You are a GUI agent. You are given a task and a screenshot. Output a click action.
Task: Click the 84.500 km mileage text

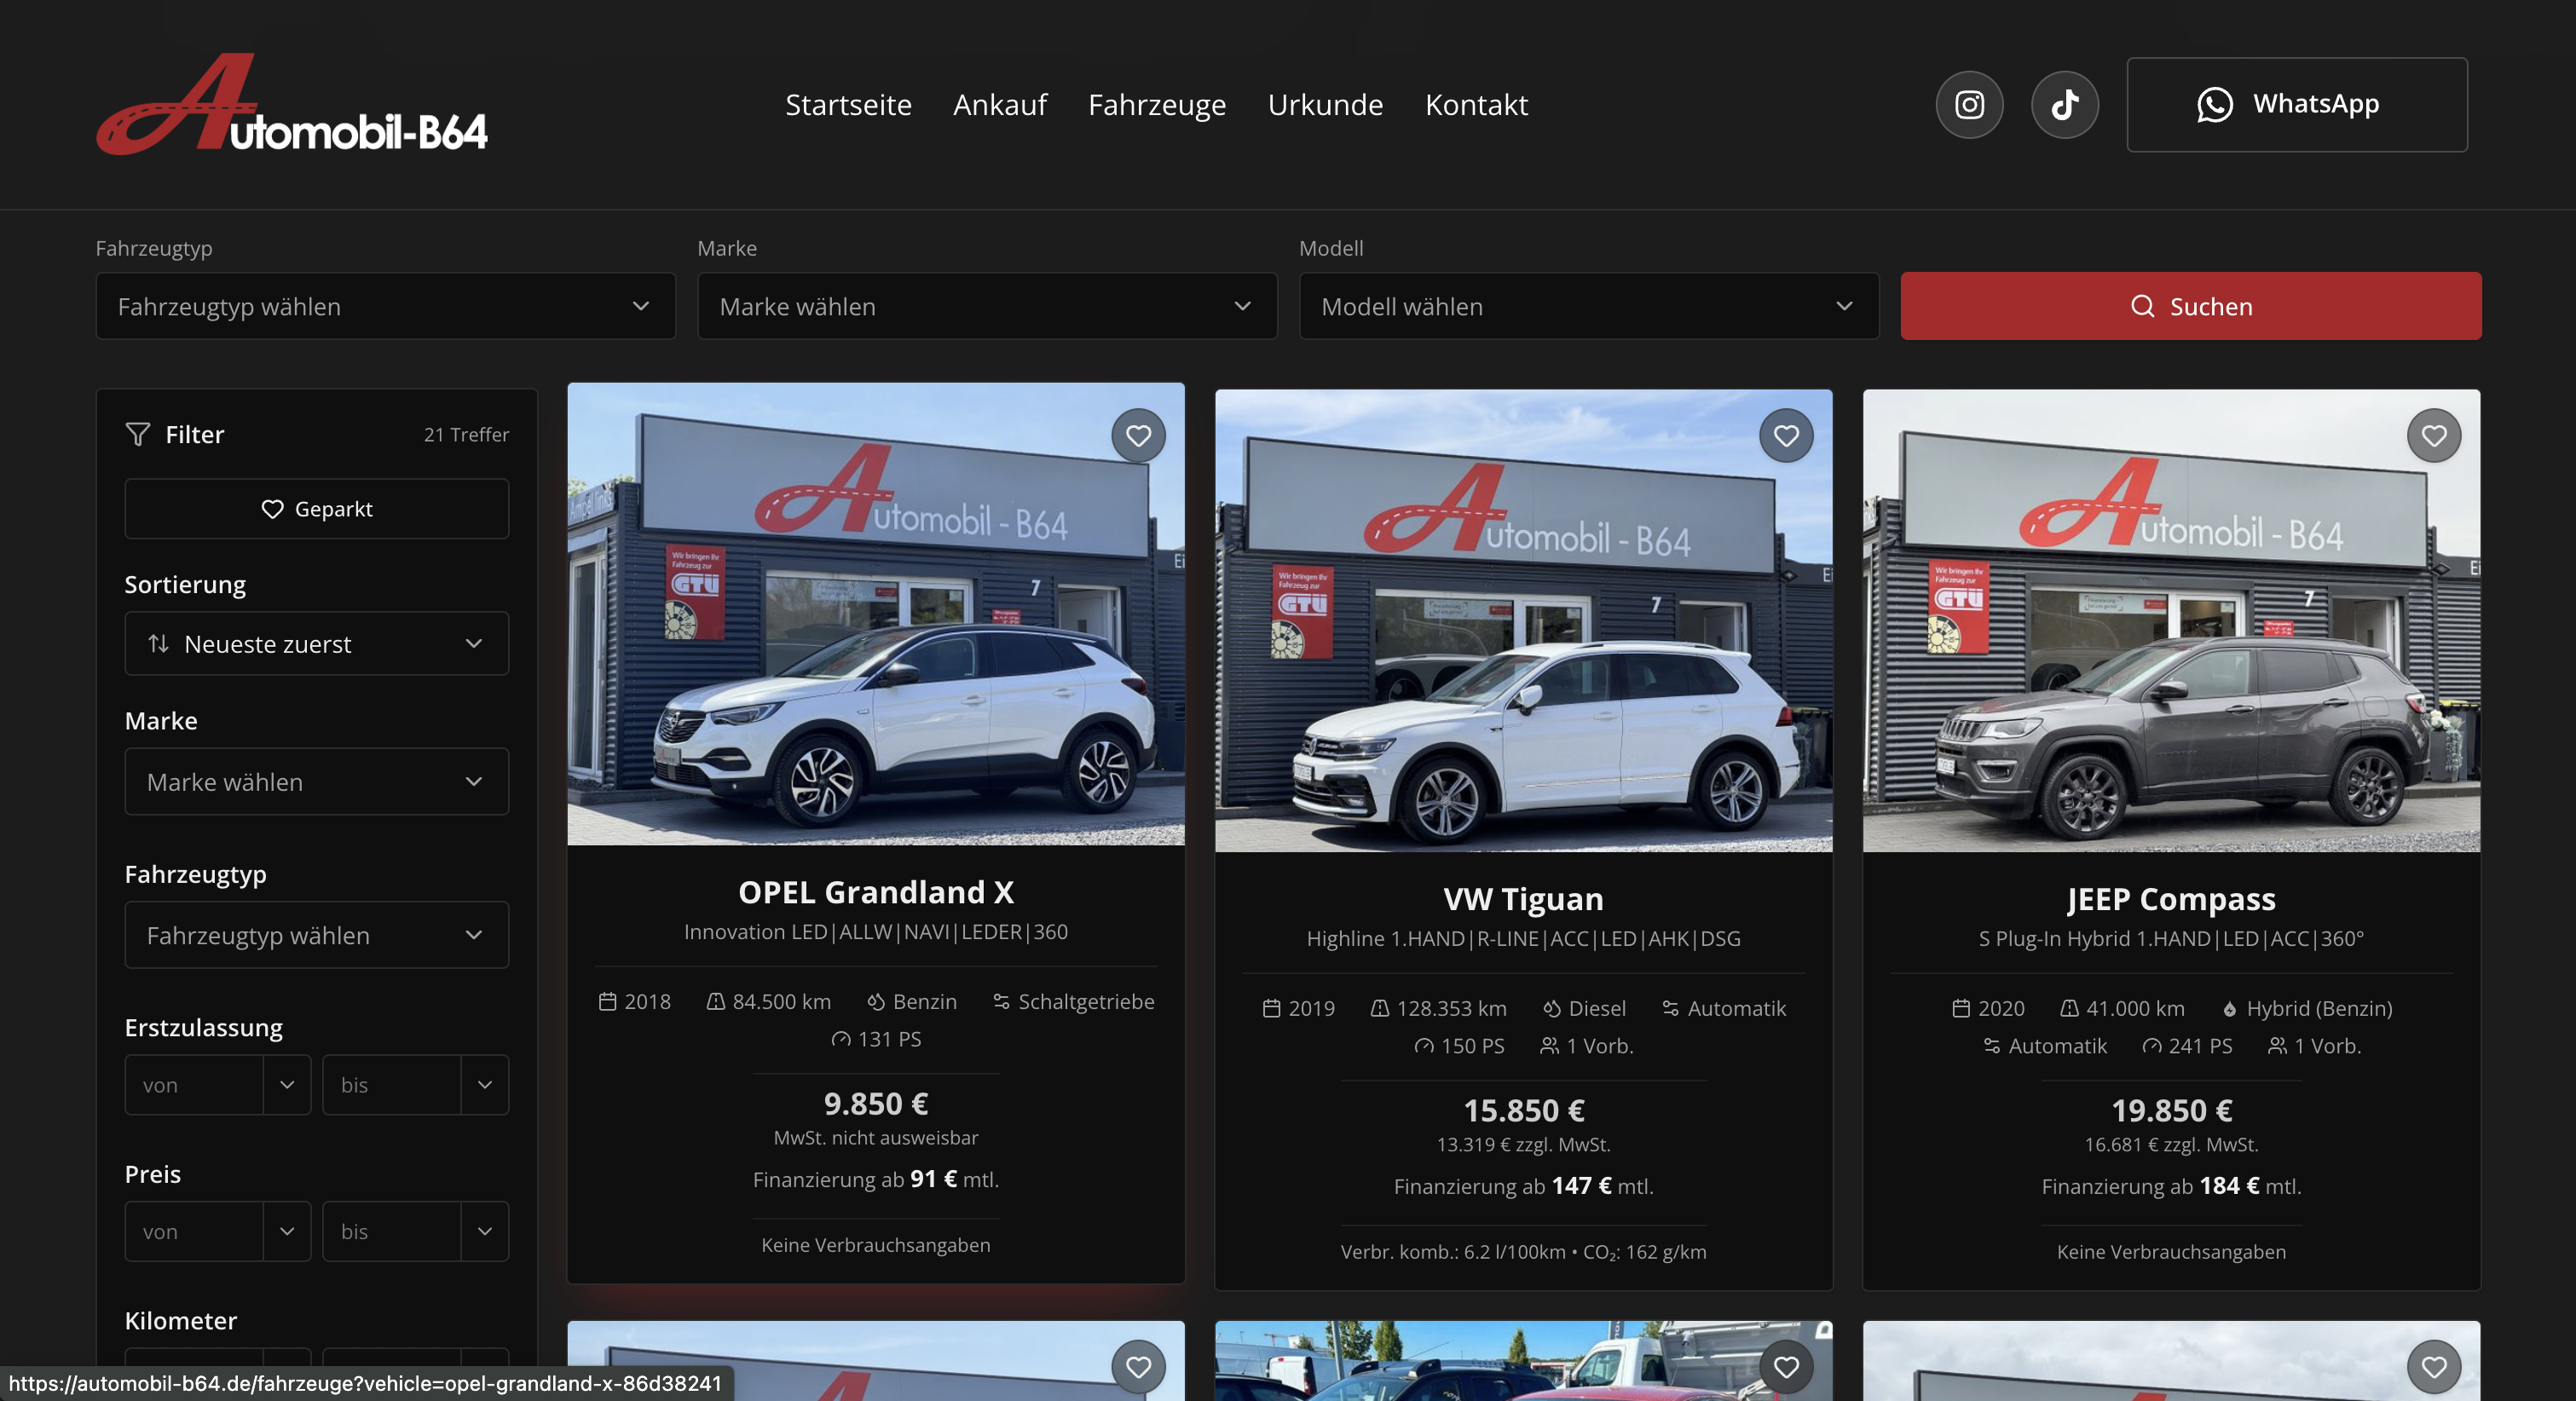(781, 1002)
